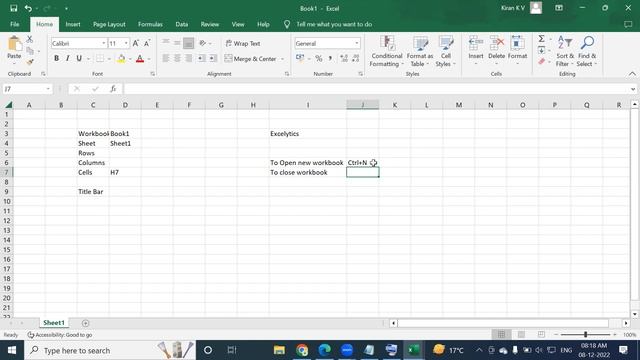The height and width of the screenshot is (360, 640).
Task: Open the Calibri font name dropdown
Action: click(x=104, y=43)
